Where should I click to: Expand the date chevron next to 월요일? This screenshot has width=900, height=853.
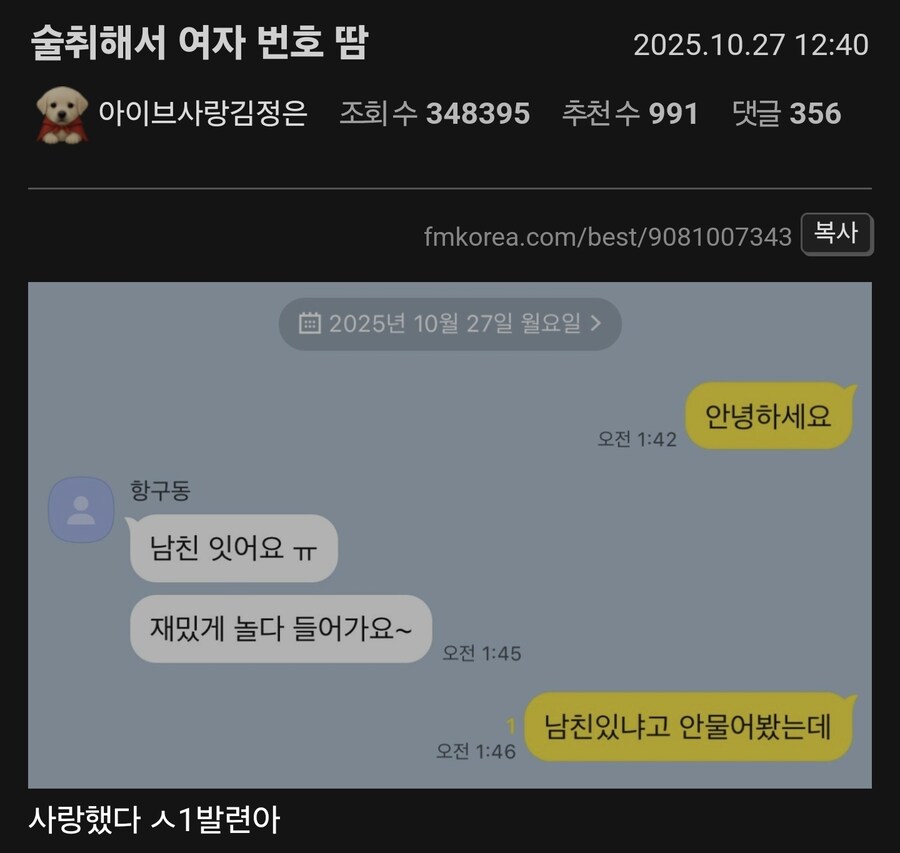tap(596, 323)
